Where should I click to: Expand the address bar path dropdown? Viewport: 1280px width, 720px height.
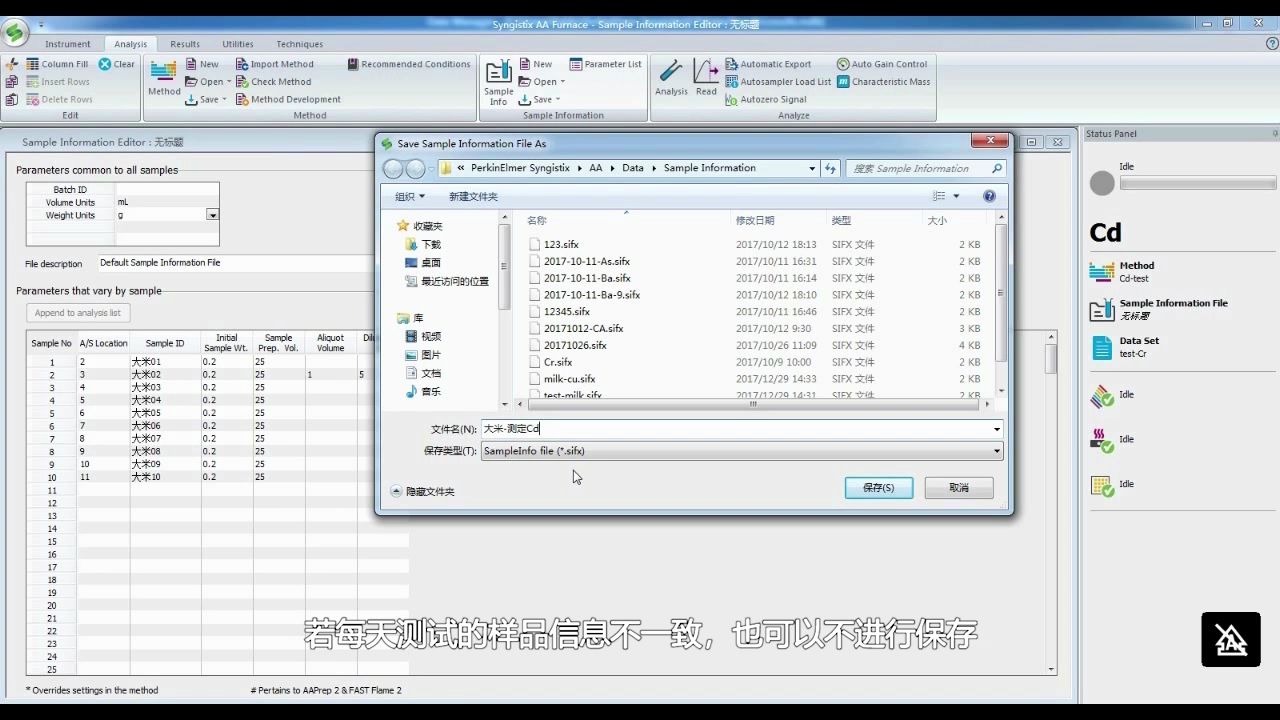[x=812, y=168]
